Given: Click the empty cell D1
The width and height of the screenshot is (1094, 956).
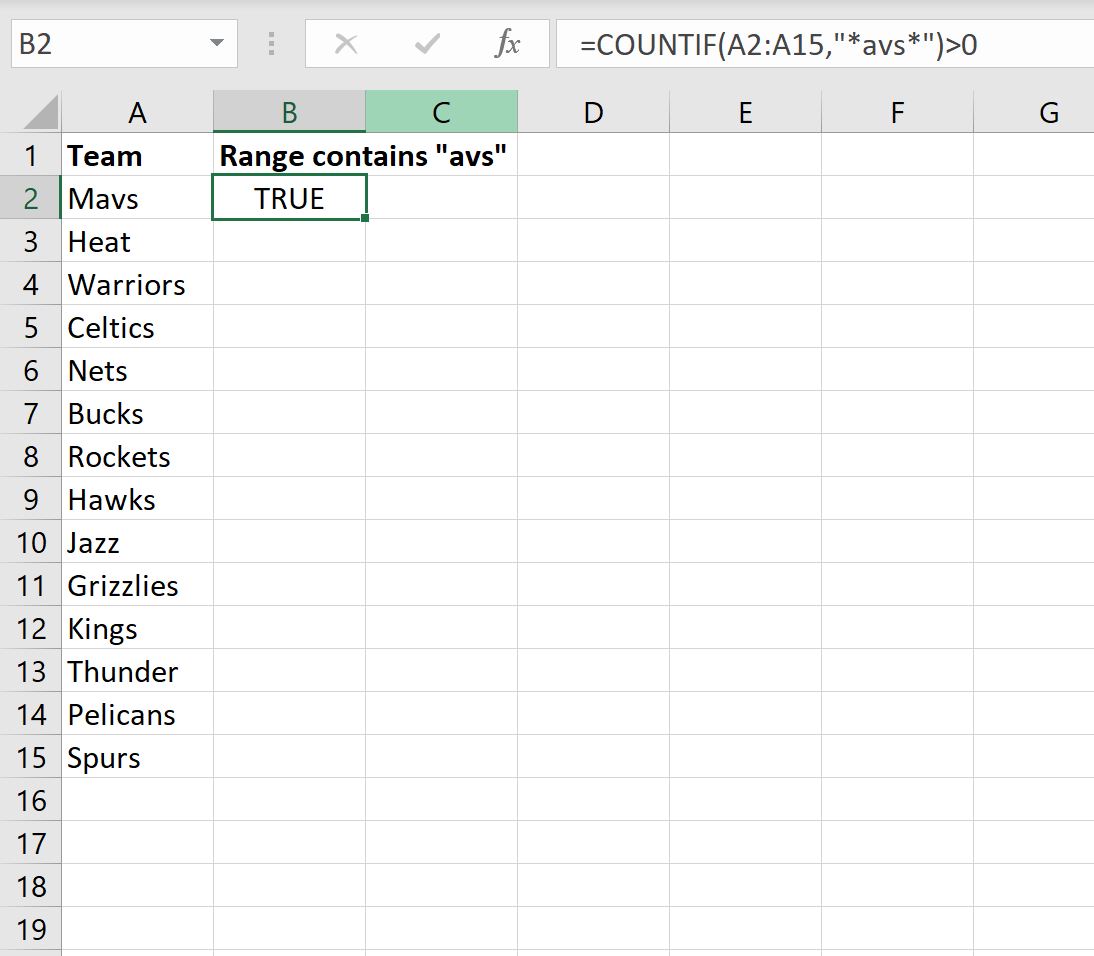Looking at the screenshot, I should [593, 155].
